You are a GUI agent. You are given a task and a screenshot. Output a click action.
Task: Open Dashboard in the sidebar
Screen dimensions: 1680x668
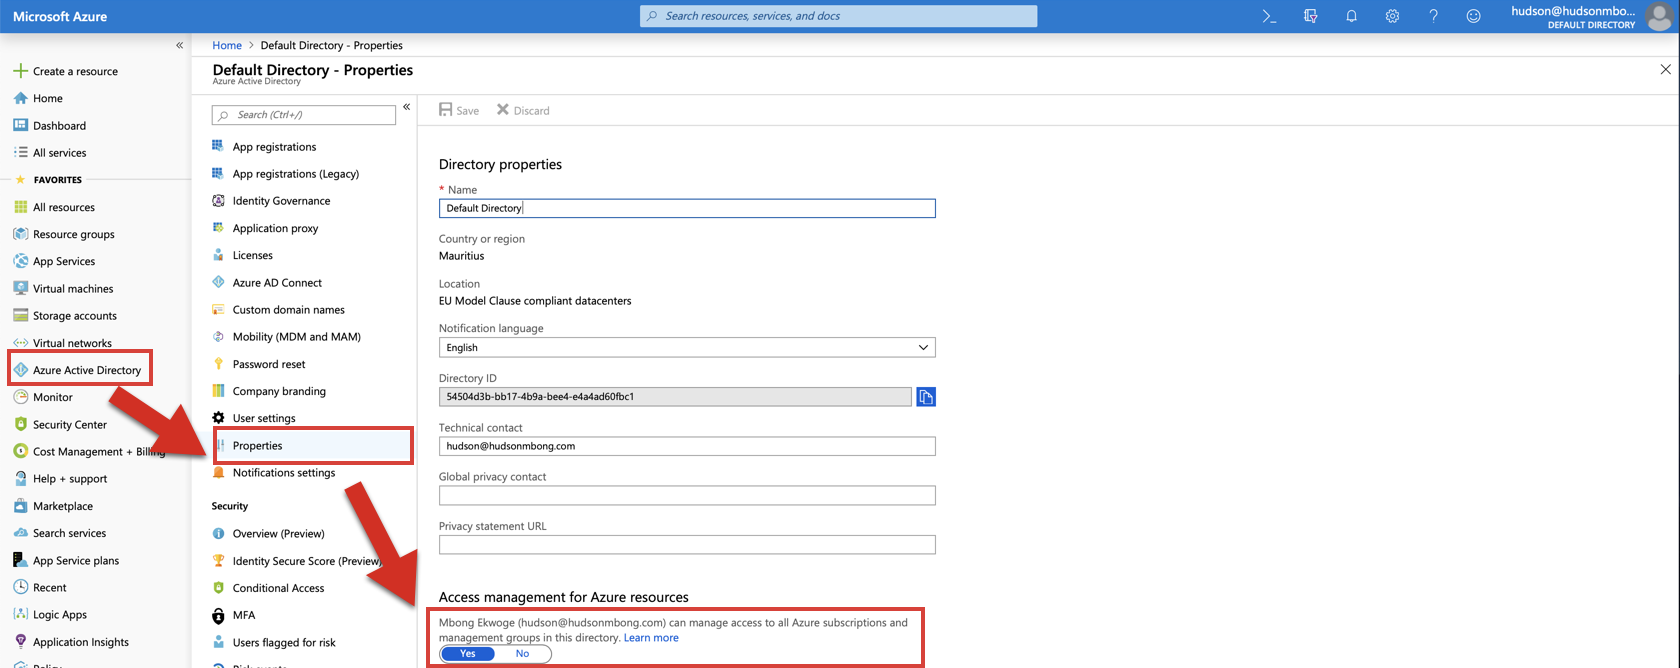click(49, 125)
